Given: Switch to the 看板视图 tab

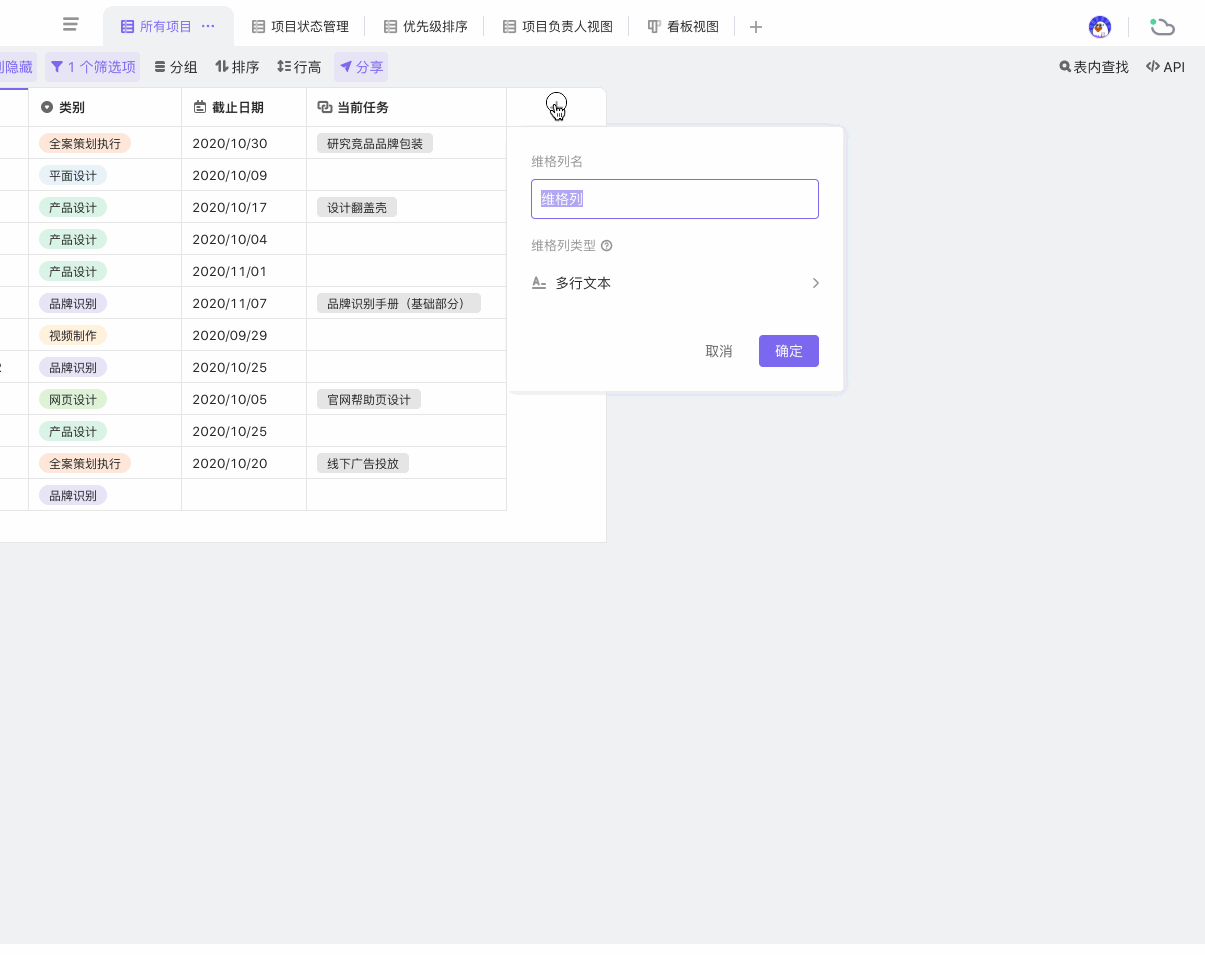Looking at the screenshot, I should (683, 27).
